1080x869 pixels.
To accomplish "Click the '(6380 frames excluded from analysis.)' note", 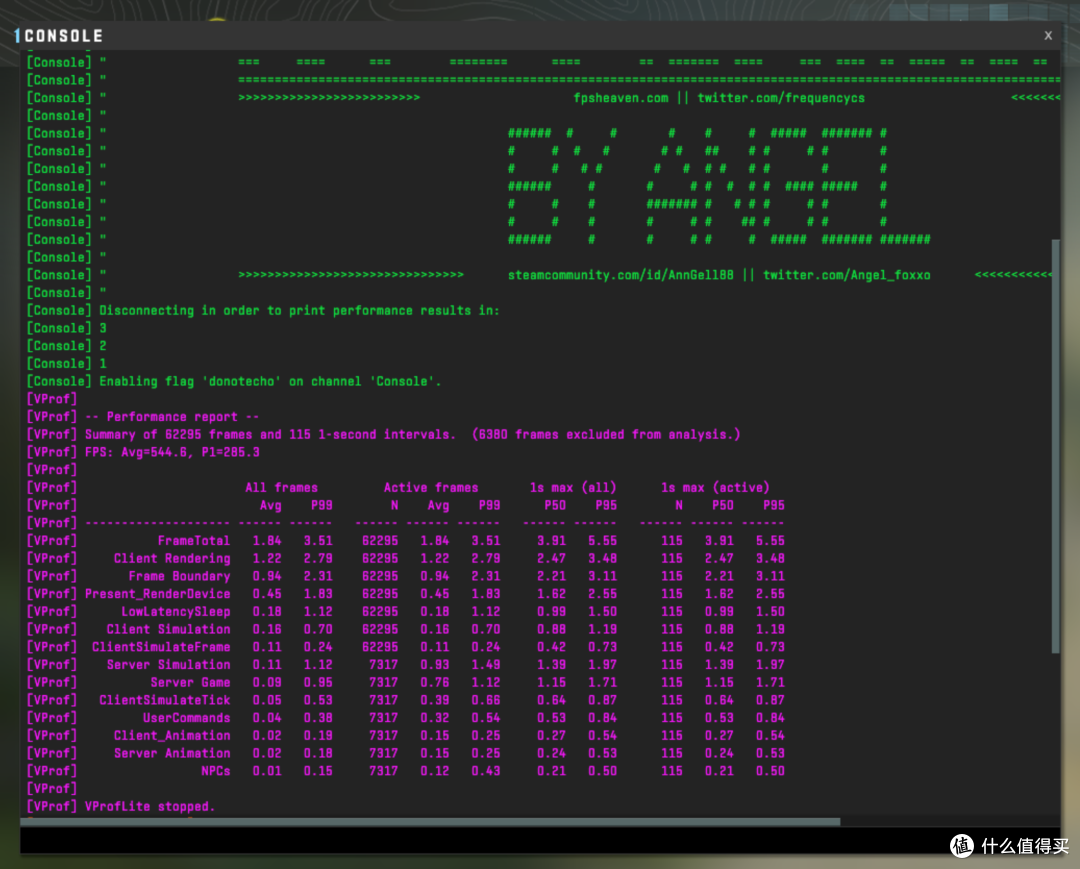I will coord(606,434).
